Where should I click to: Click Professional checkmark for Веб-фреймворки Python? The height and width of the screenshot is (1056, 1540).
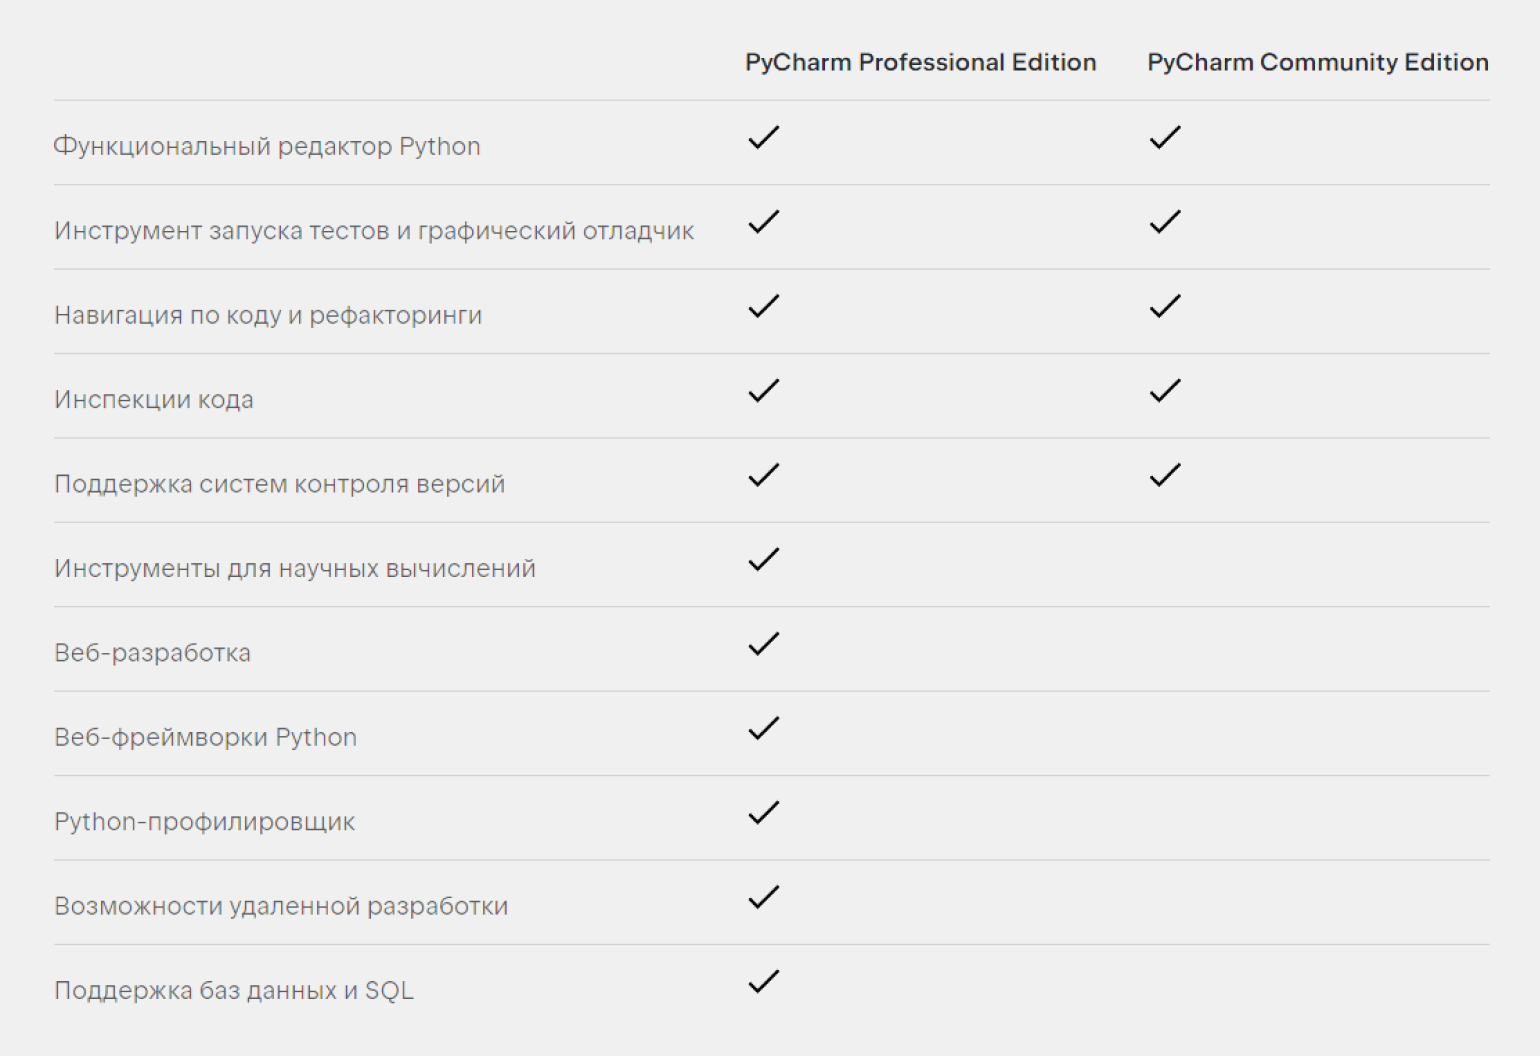(x=763, y=729)
